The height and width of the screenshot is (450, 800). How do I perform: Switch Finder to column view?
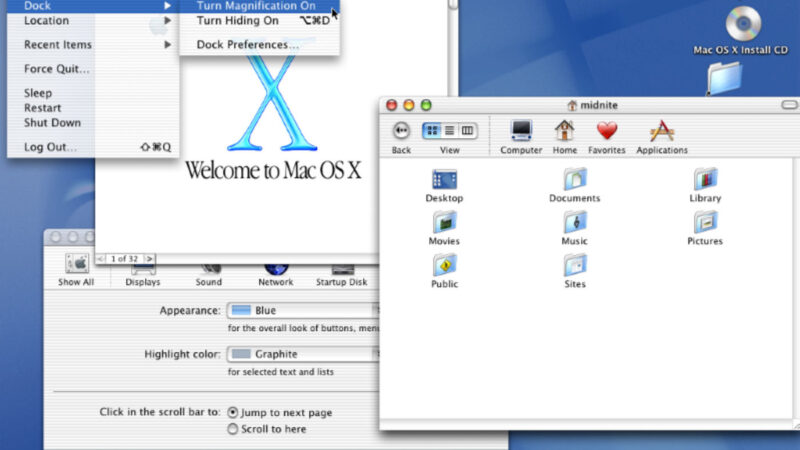[467, 131]
